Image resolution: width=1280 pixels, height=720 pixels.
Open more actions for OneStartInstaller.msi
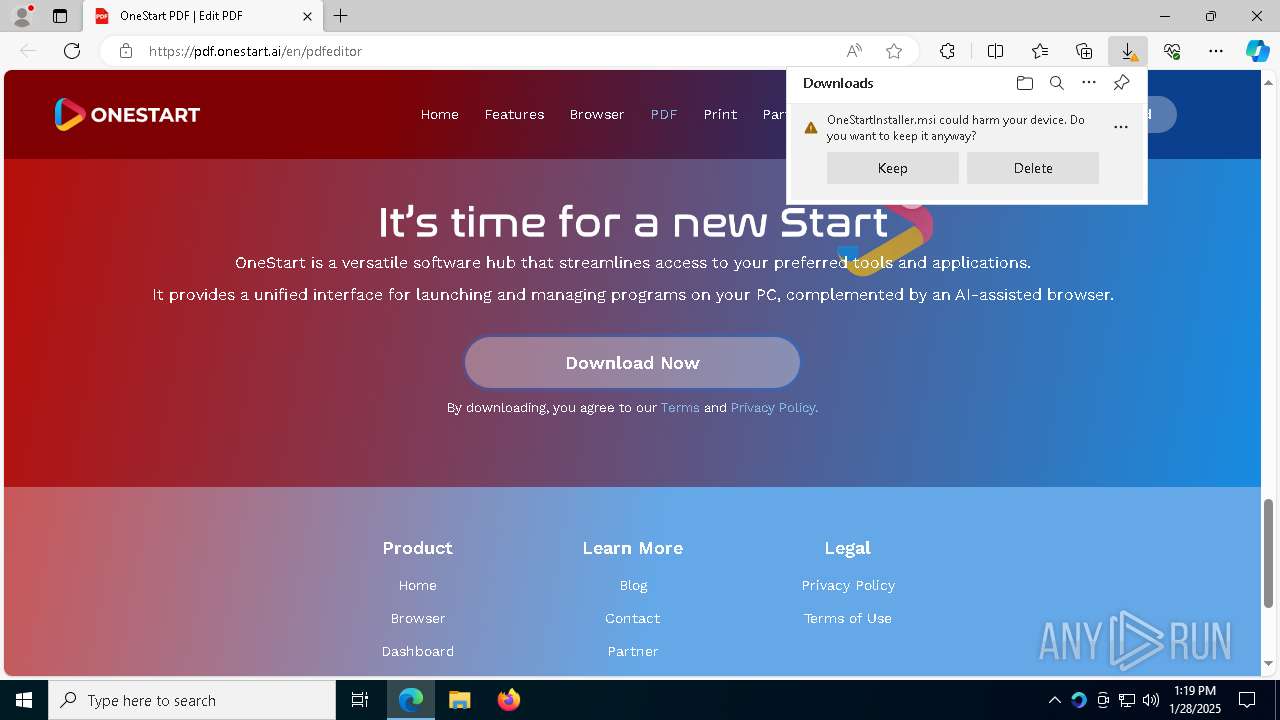point(1121,127)
